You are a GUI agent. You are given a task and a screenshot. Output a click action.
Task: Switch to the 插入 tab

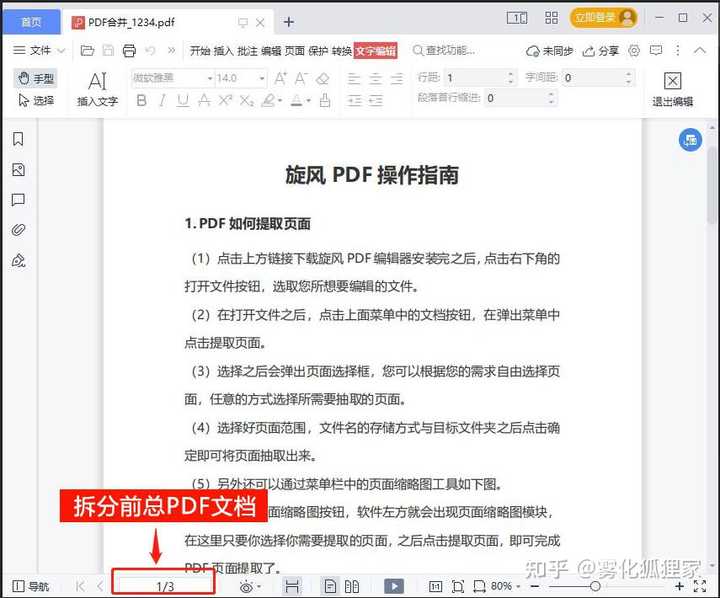224,51
